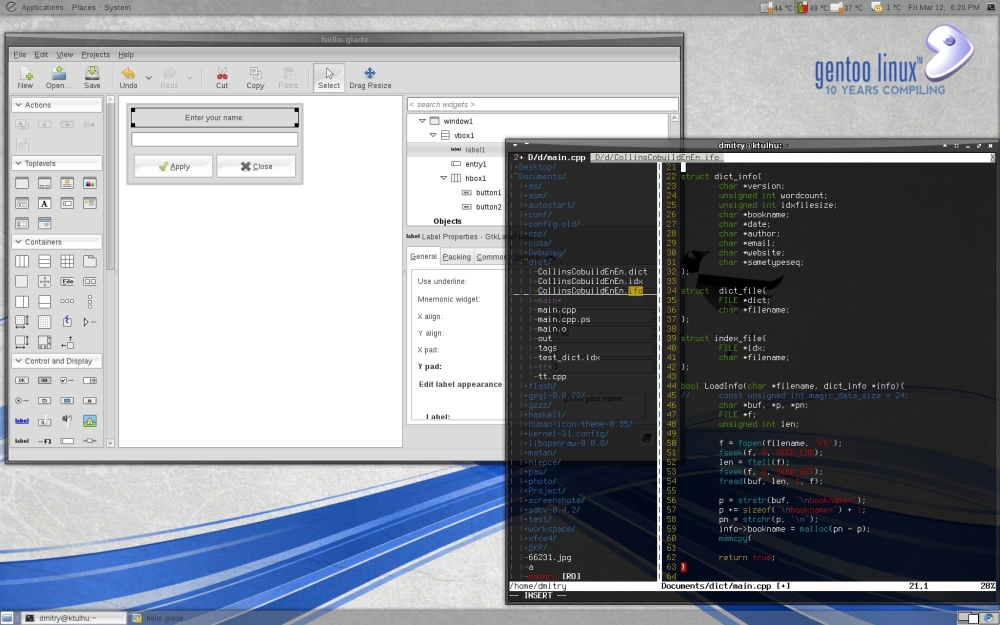The image size is (1000, 625).
Task: Collapse the Actions palette section
Action: (x=18, y=105)
